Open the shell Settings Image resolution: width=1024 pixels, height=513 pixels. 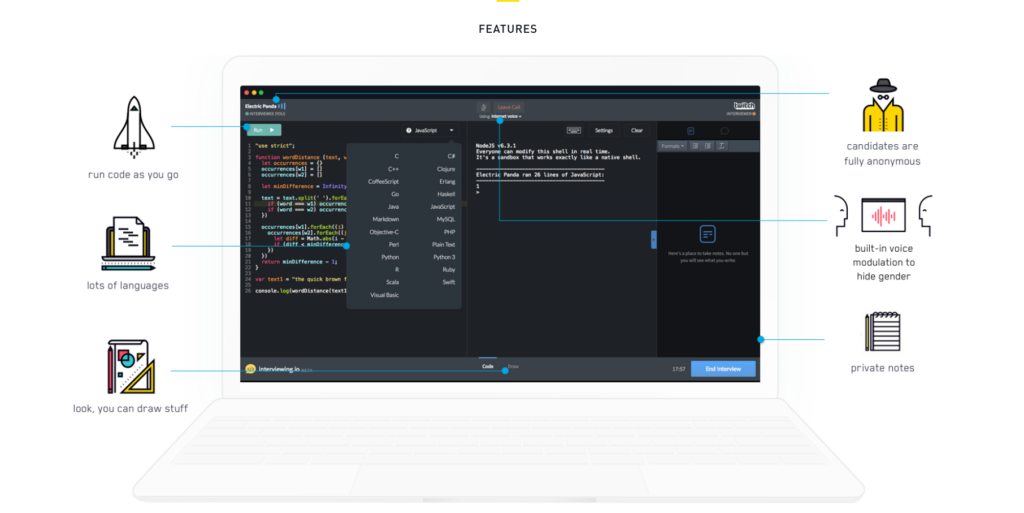pyautogui.click(x=604, y=130)
